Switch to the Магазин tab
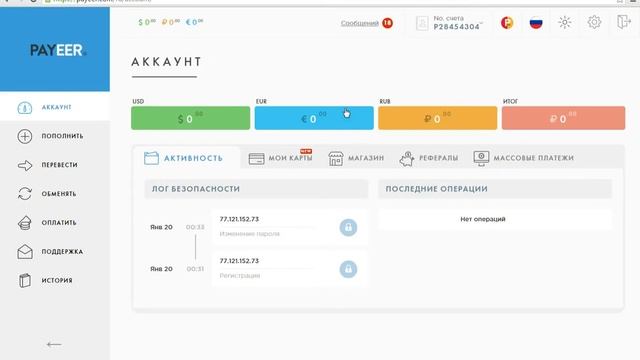This screenshot has height=360, width=640. click(356, 158)
